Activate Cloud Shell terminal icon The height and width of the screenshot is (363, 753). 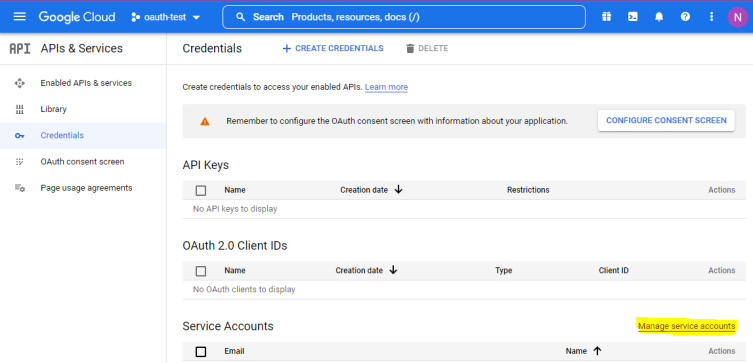click(633, 17)
